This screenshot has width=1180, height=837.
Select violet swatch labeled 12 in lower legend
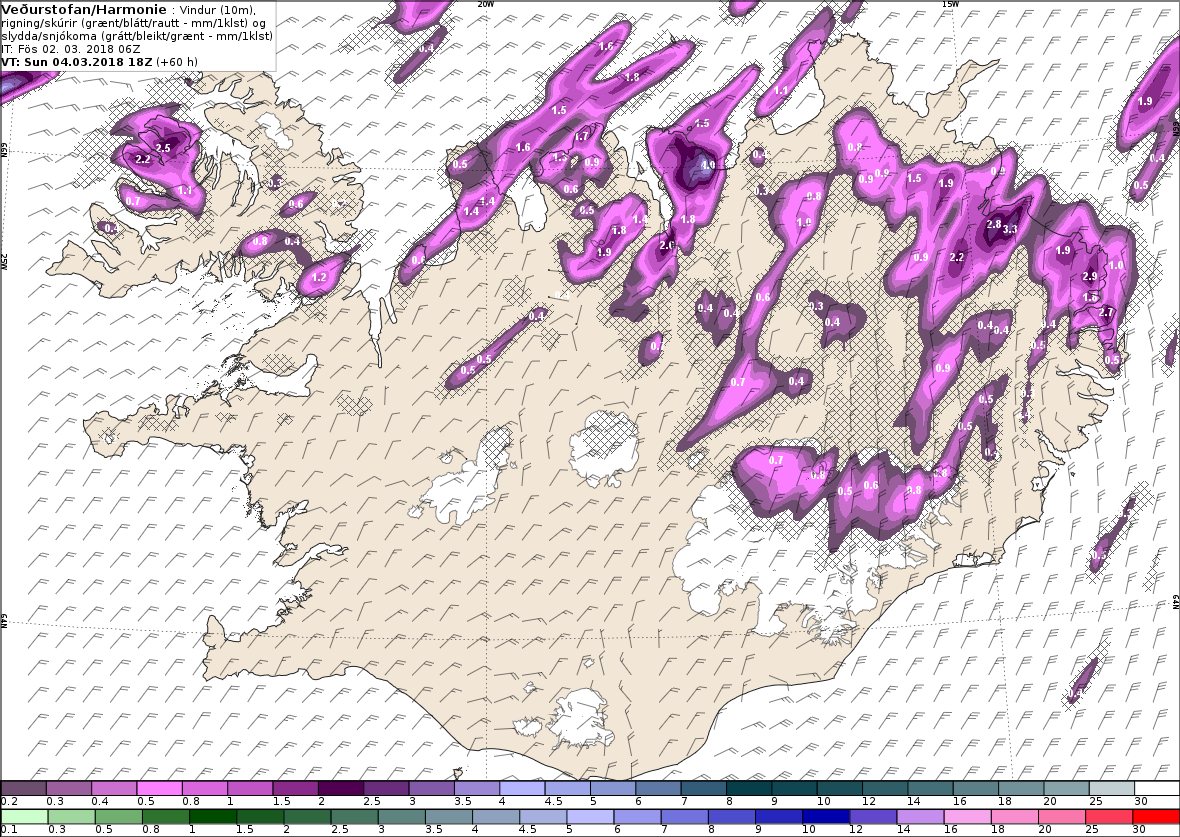pyautogui.click(x=873, y=817)
